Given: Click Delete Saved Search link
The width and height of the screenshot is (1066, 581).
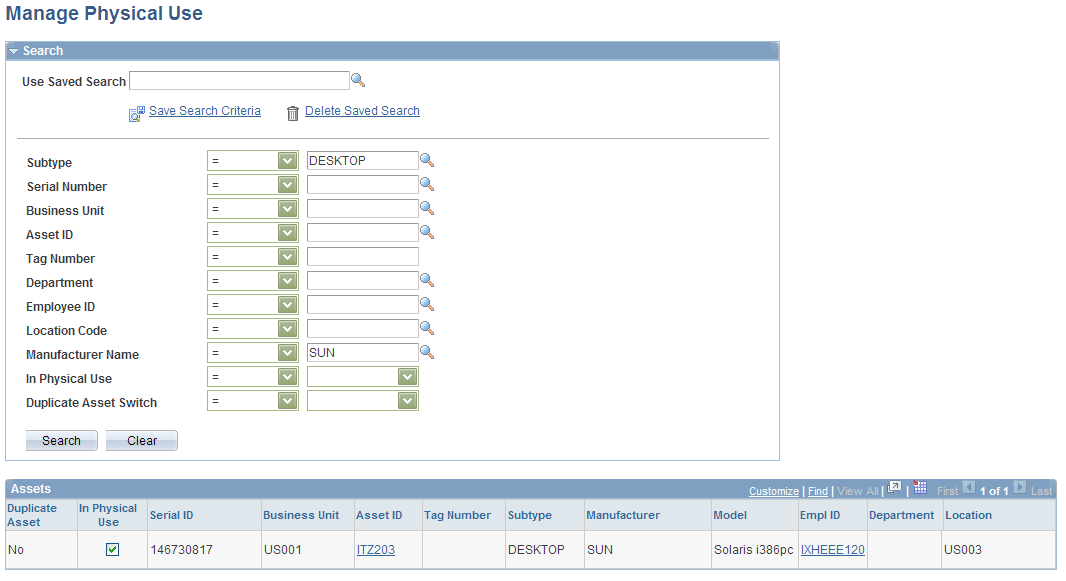Looking at the screenshot, I should (362, 111).
